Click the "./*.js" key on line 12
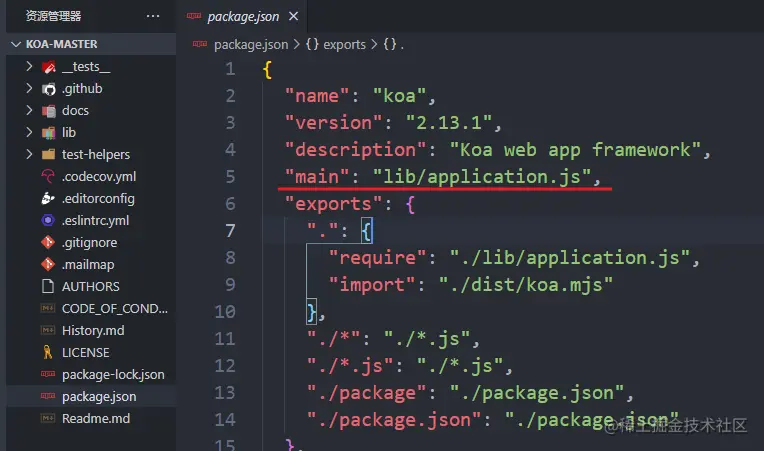Viewport: 764px width, 451px height. [x=350, y=366]
